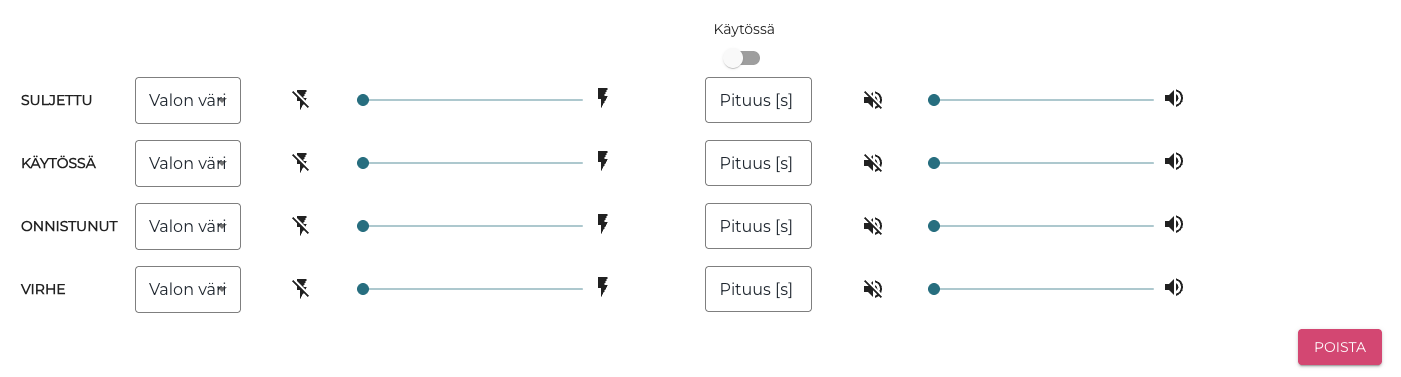The height and width of the screenshot is (377, 1401).
Task: Focus Pituus [s] field in ONNISTUNUT row
Action: pos(758,226)
